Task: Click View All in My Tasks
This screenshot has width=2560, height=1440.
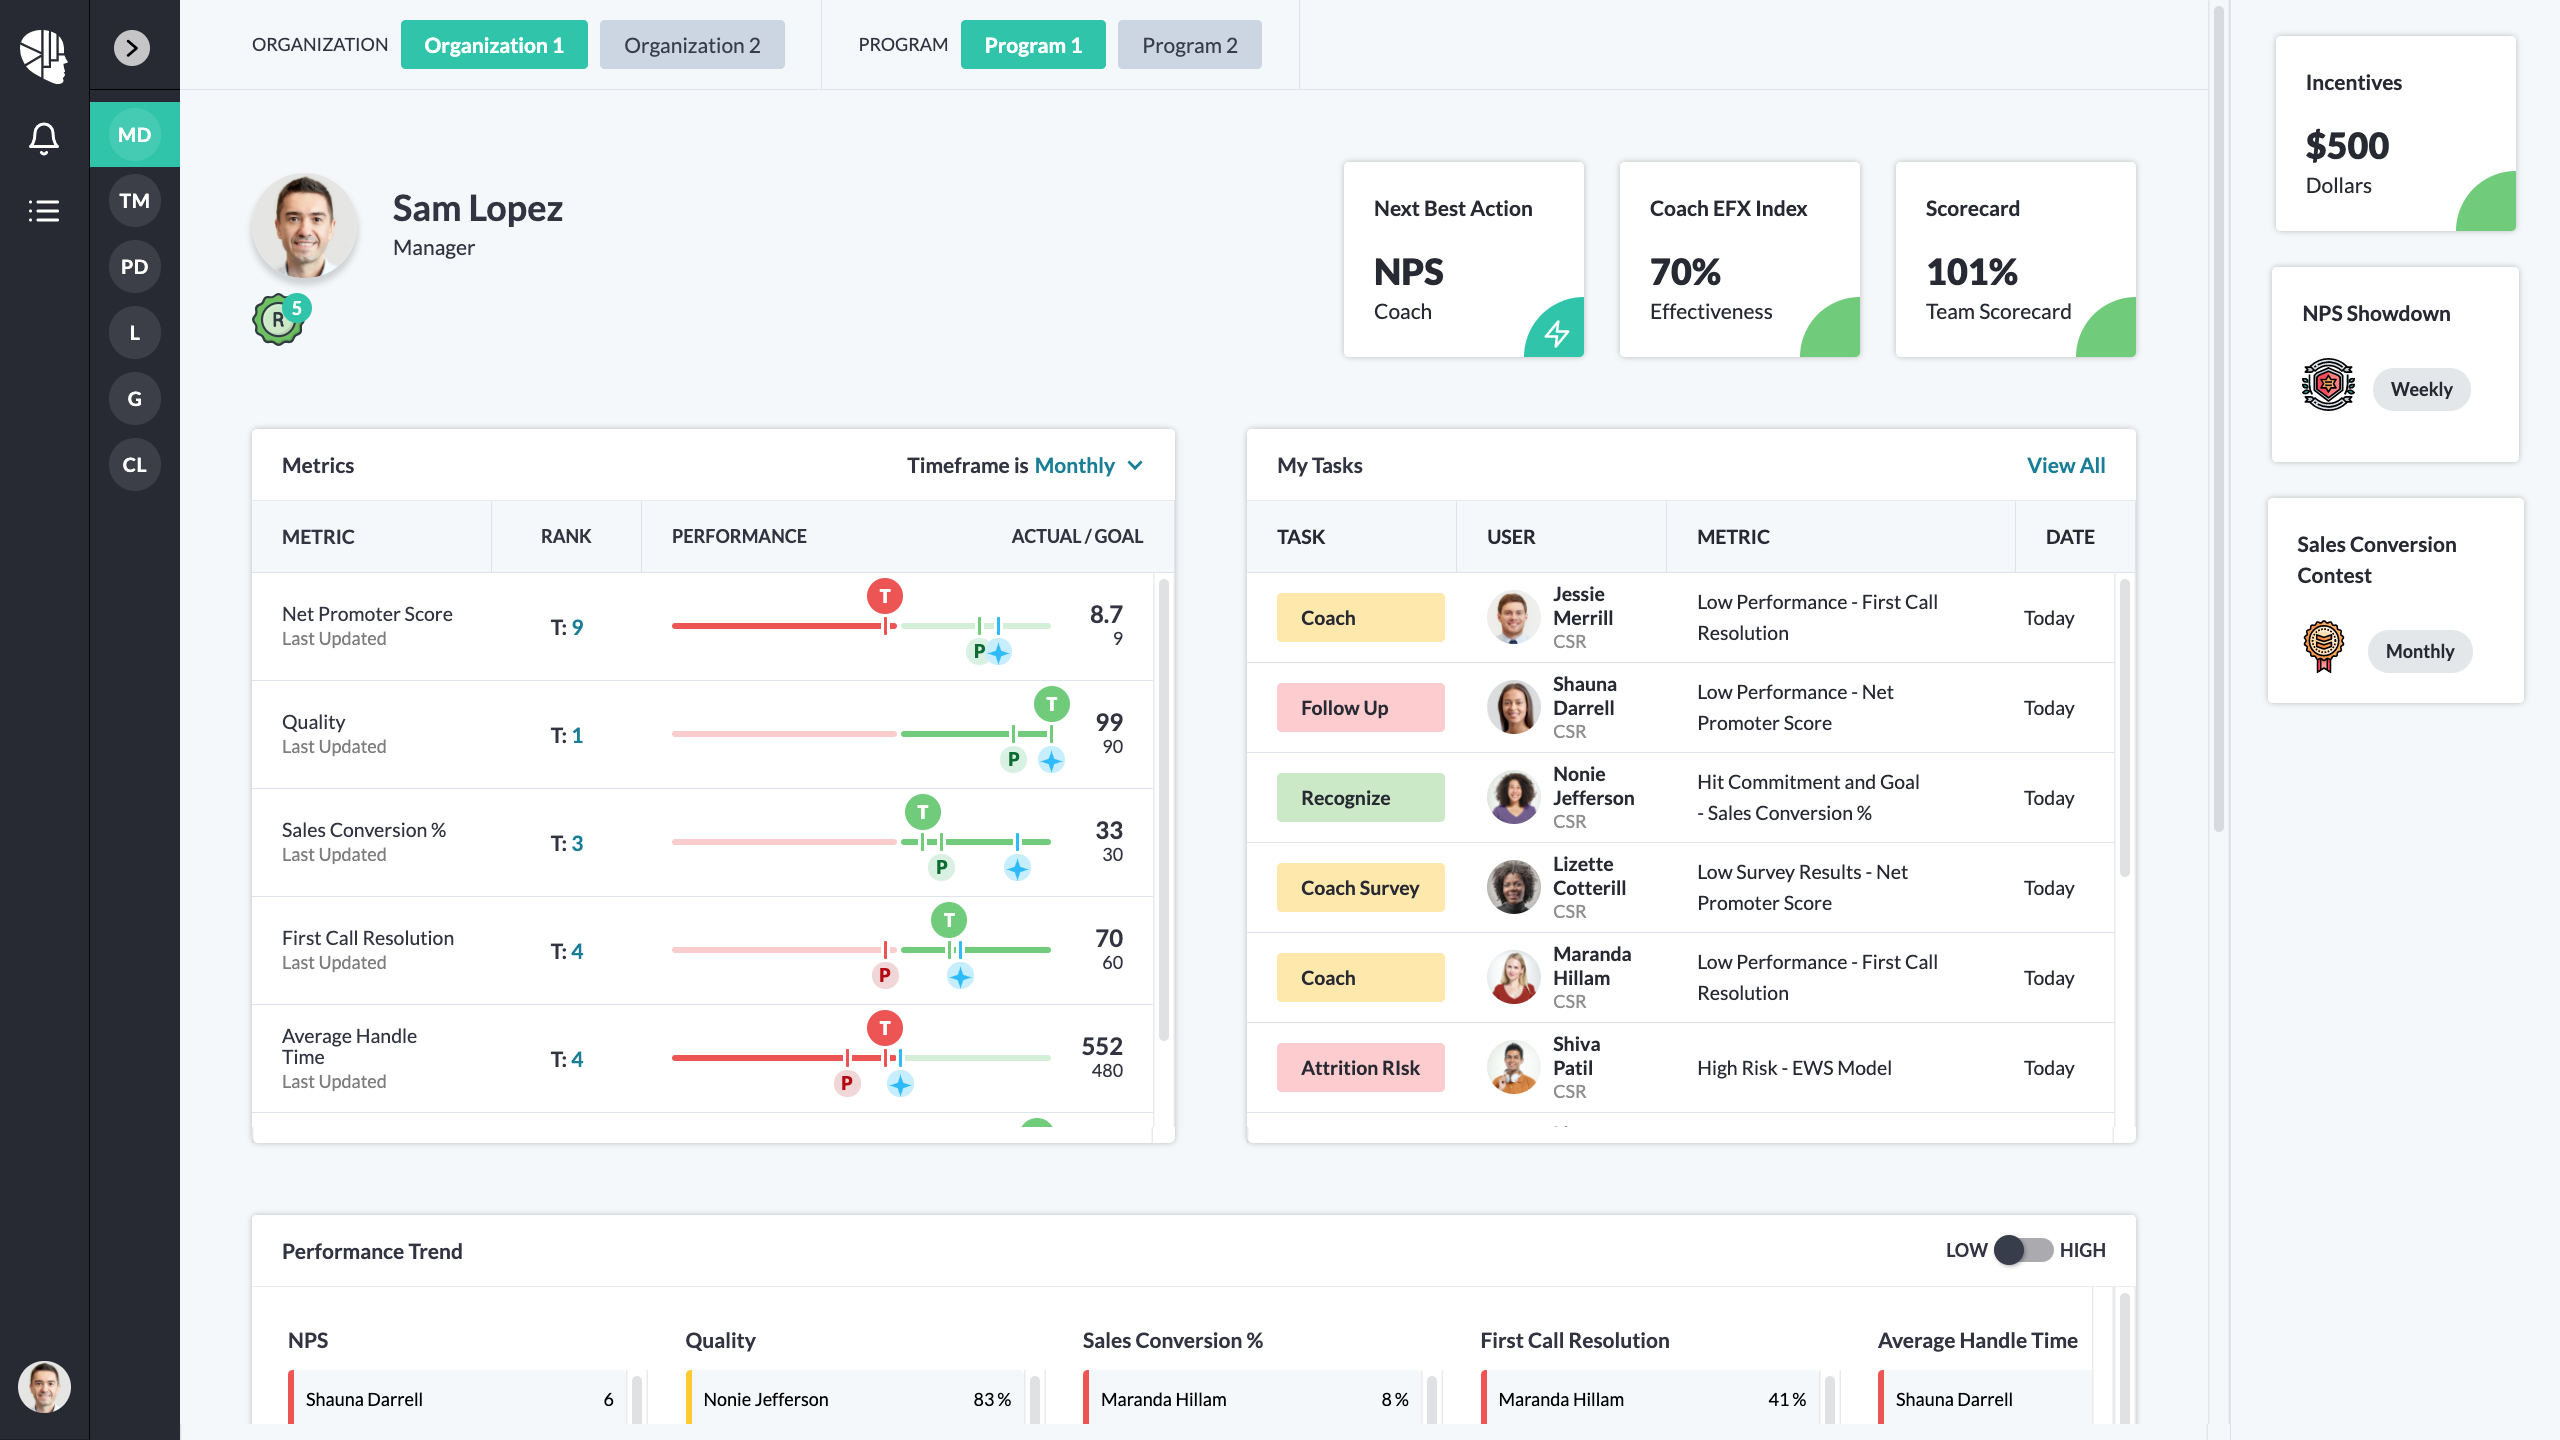Action: pyautogui.click(x=2065, y=466)
